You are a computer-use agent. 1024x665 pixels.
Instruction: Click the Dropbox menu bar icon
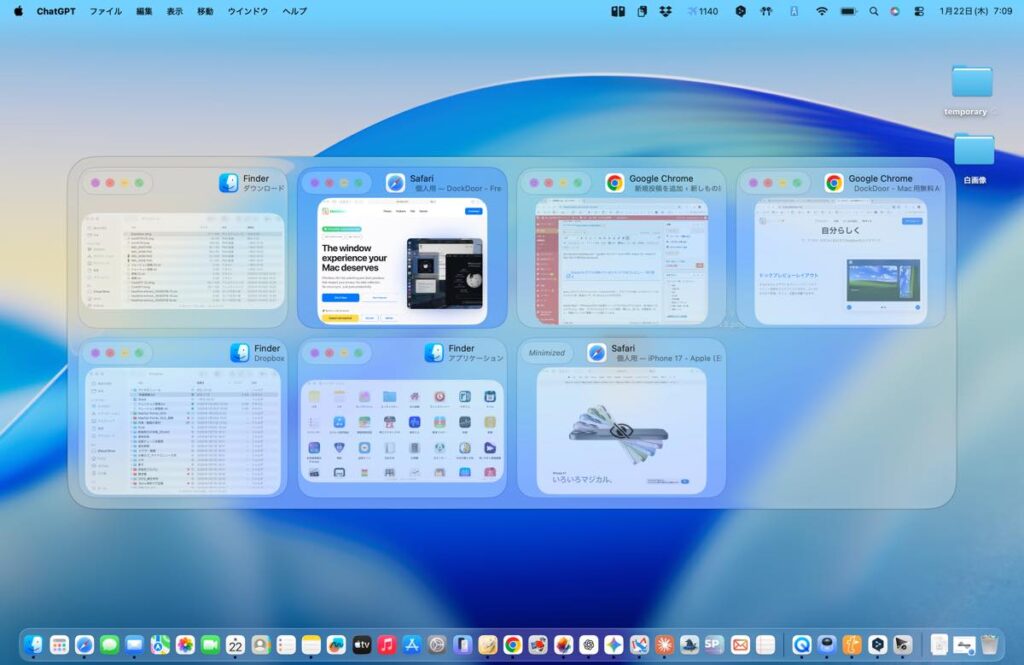tap(666, 11)
